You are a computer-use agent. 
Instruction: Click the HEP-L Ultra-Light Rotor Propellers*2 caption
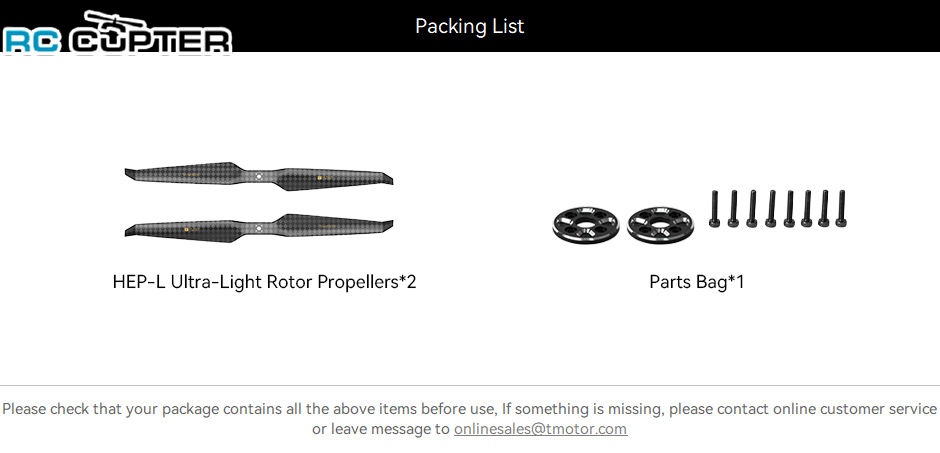pos(264,282)
